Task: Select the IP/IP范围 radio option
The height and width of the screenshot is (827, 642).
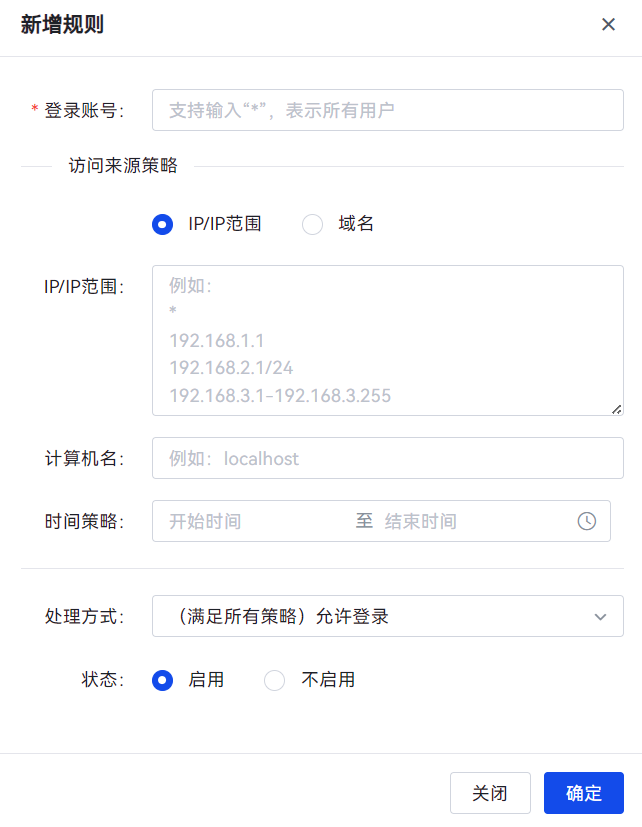Action: click(x=162, y=224)
